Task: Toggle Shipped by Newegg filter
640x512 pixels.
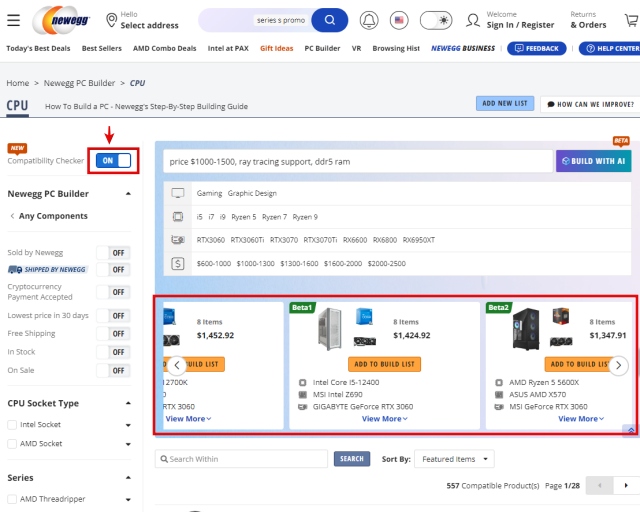Action: click(113, 270)
